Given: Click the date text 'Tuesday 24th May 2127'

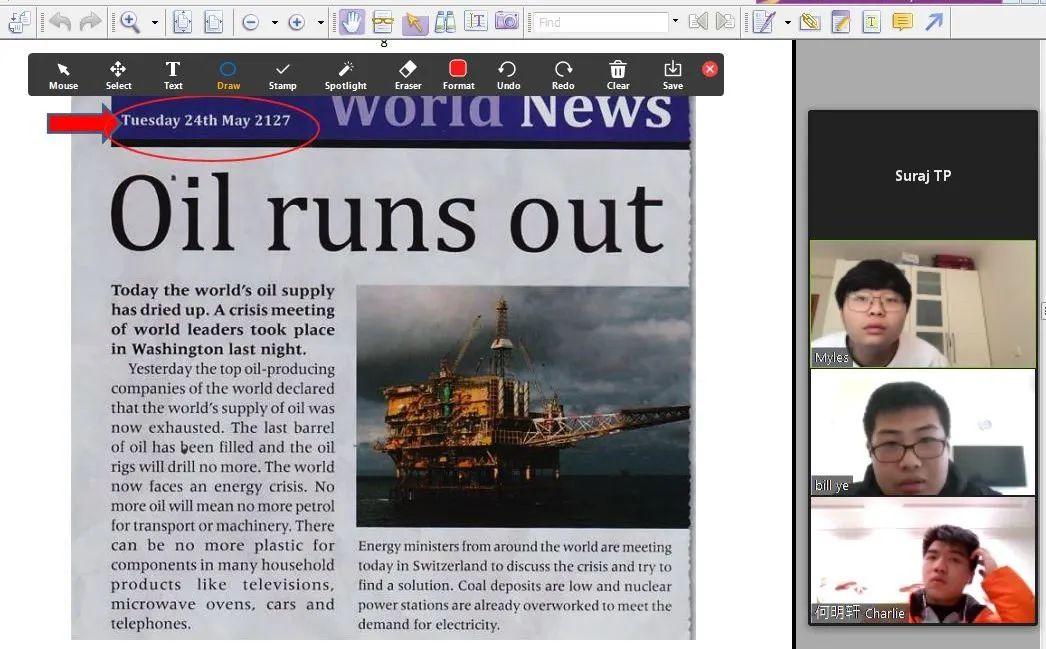Looking at the screenshot, I should tap(205, 120).
